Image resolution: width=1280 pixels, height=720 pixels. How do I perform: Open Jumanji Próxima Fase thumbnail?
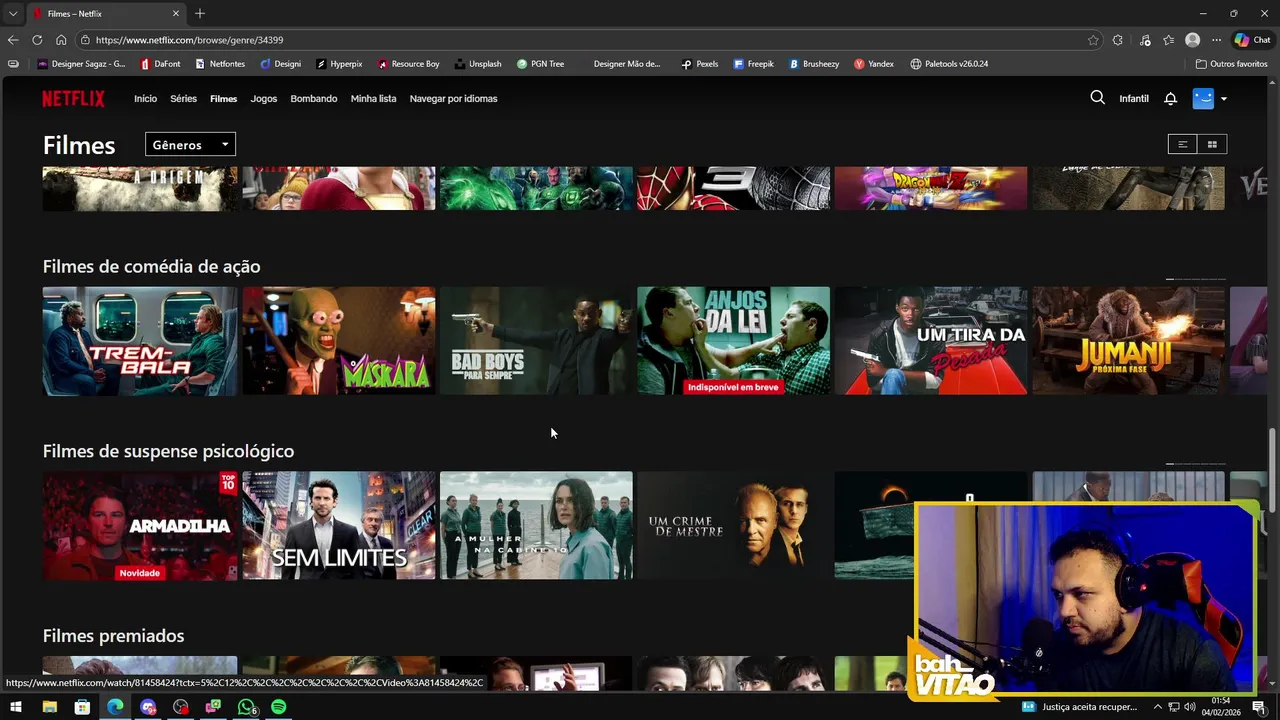point(1128,341)
